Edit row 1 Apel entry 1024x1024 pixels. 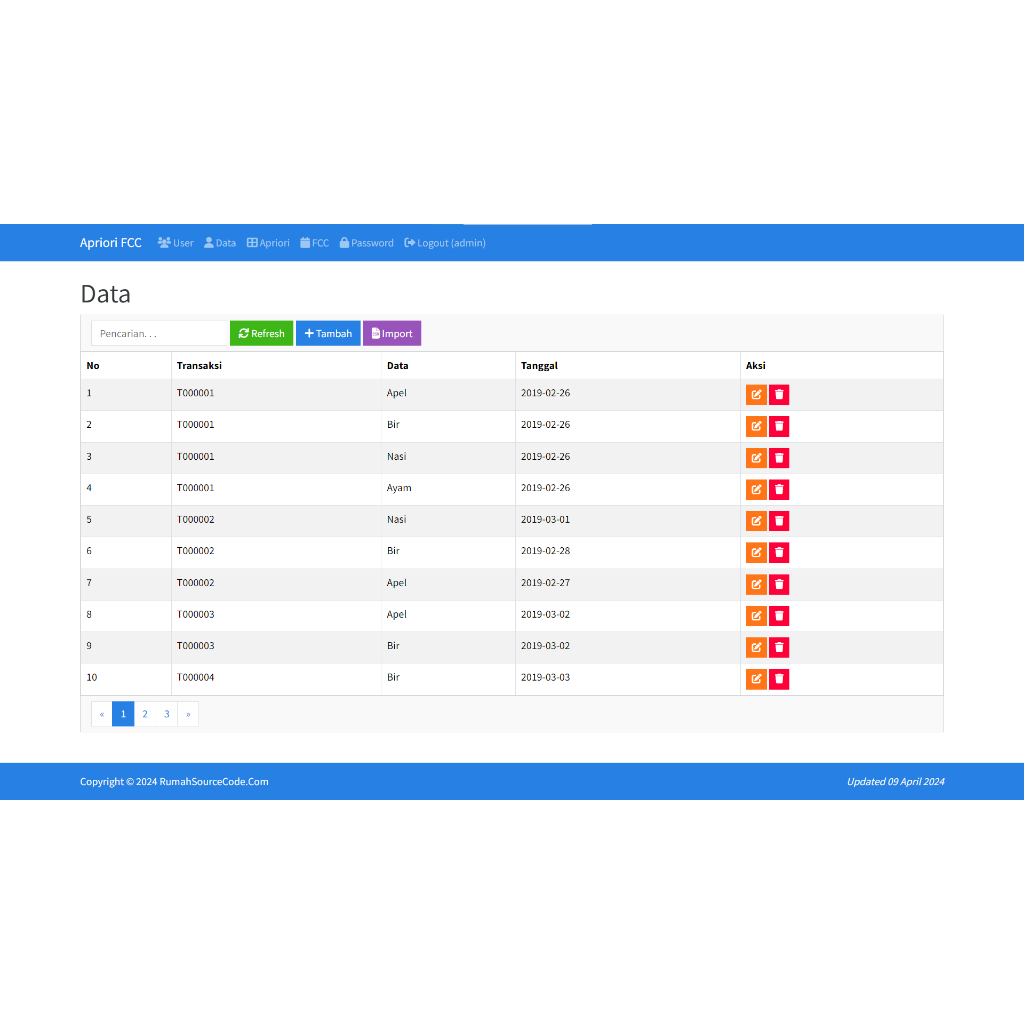(756, 394)
